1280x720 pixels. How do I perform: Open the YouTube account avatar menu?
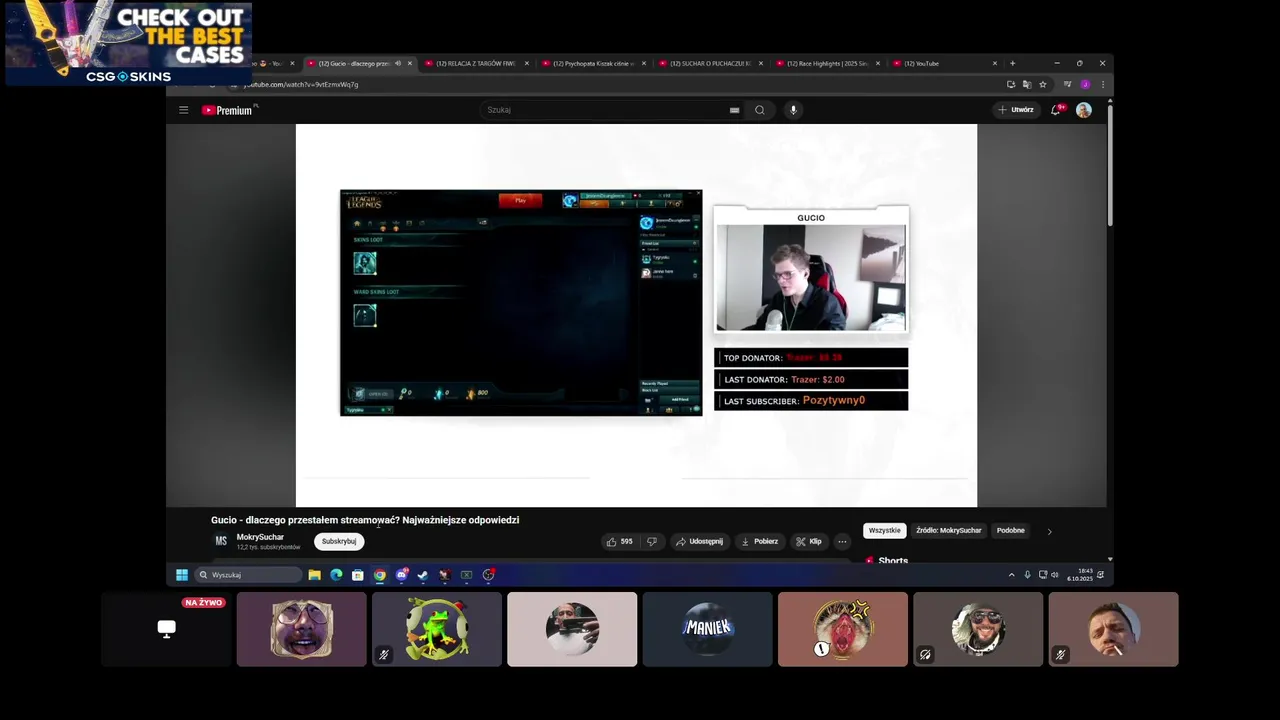(1084, 110)
